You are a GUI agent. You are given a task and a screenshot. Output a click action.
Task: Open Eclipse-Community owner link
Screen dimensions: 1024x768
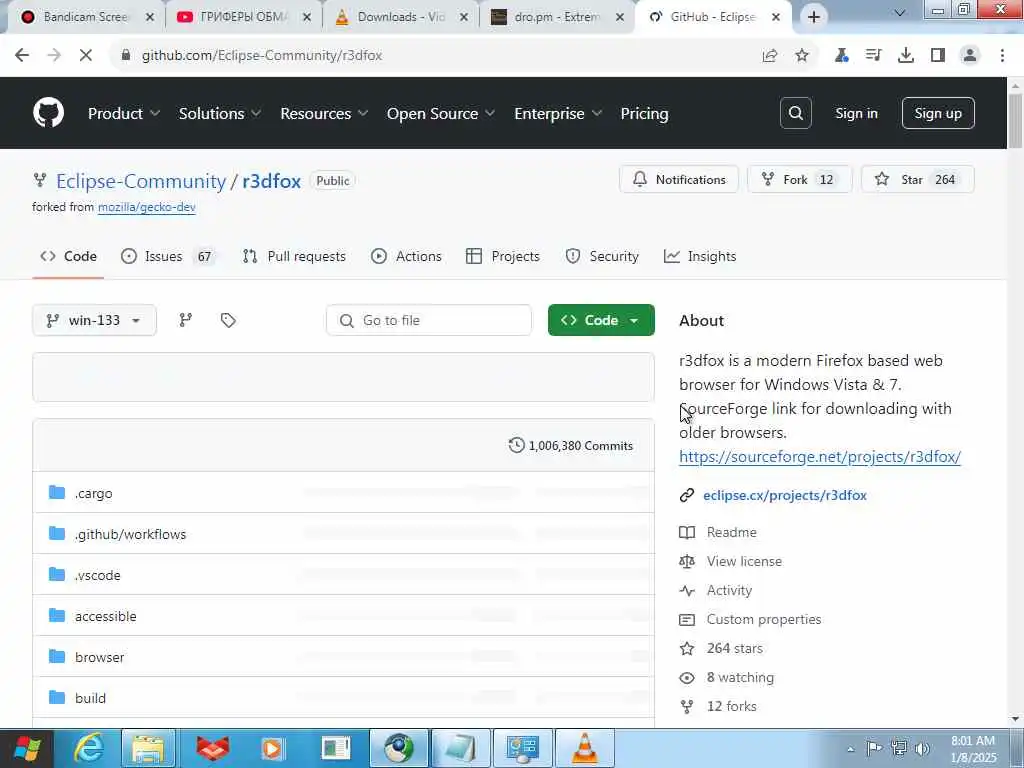141,181
